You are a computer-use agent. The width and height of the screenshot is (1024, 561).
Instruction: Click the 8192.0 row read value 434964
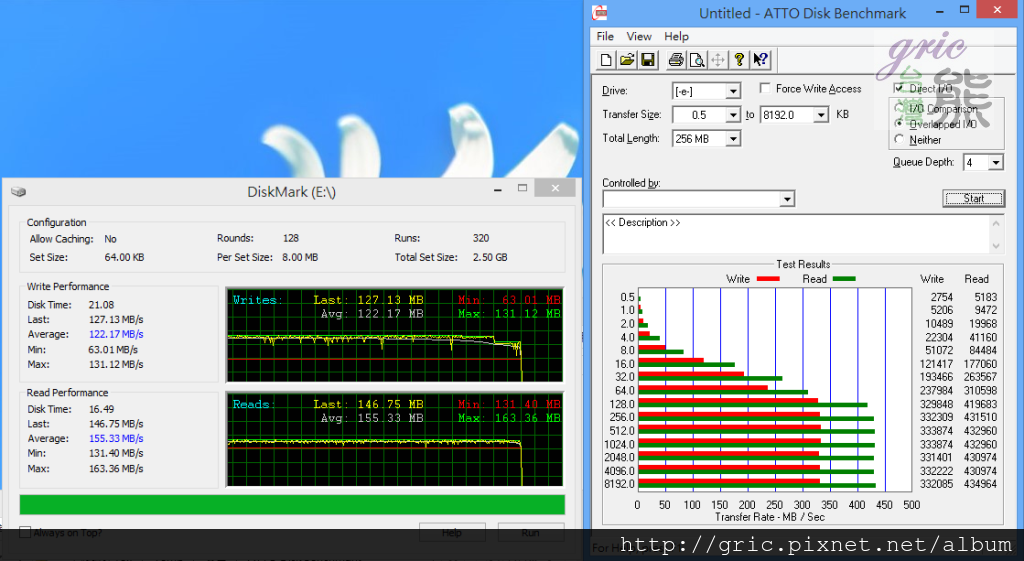pos(980,484)
